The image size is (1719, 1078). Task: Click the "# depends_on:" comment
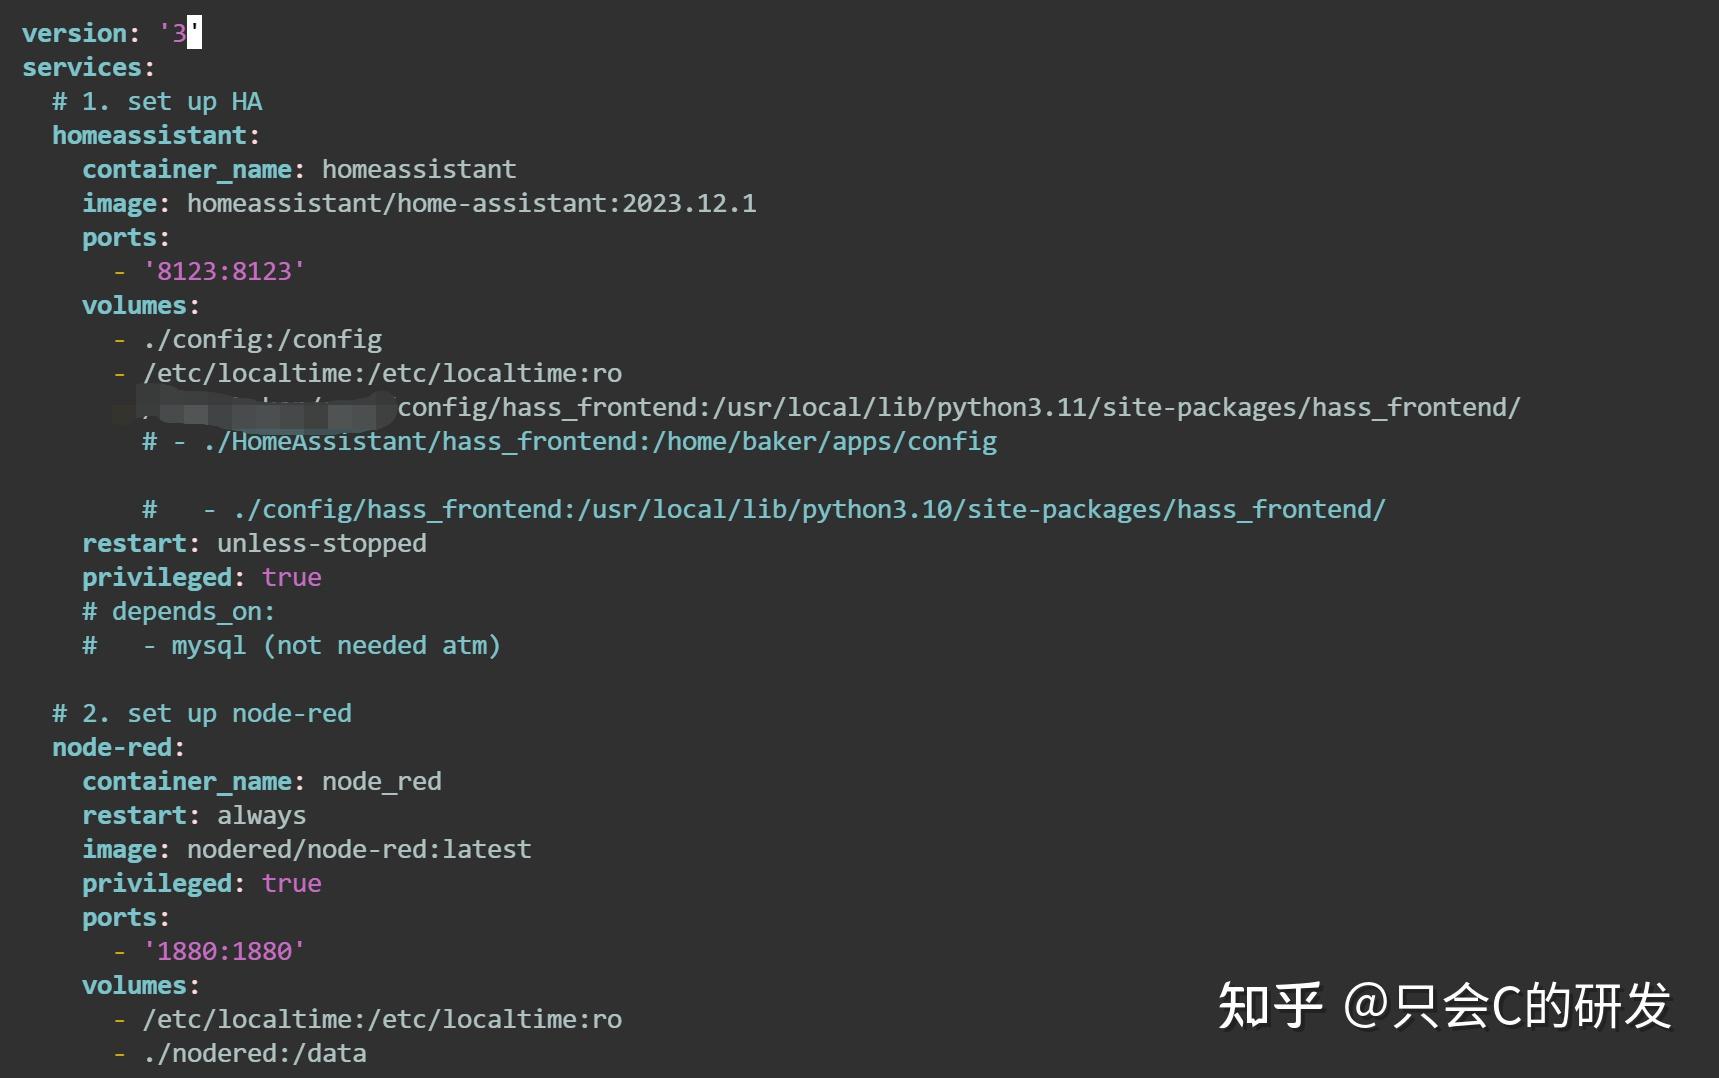click(x=178, y=611)
